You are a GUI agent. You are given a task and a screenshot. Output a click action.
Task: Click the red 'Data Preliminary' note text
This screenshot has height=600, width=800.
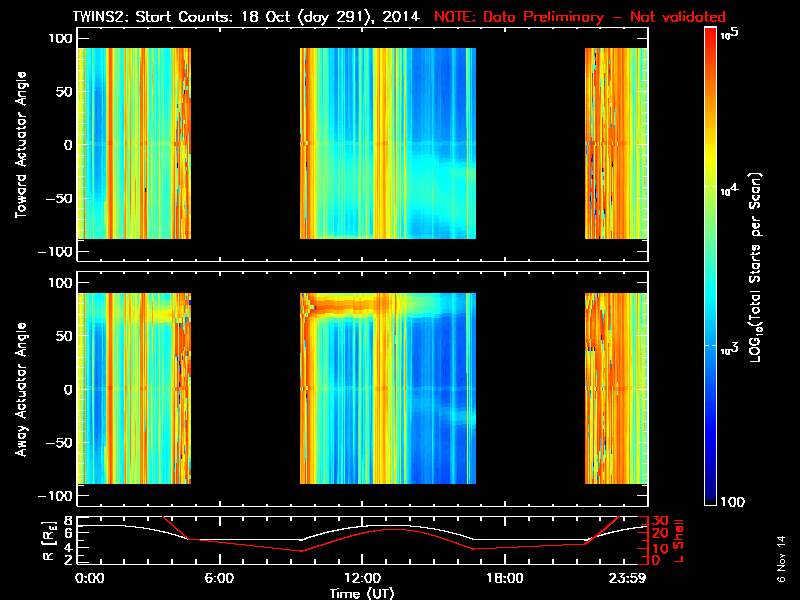580,17
